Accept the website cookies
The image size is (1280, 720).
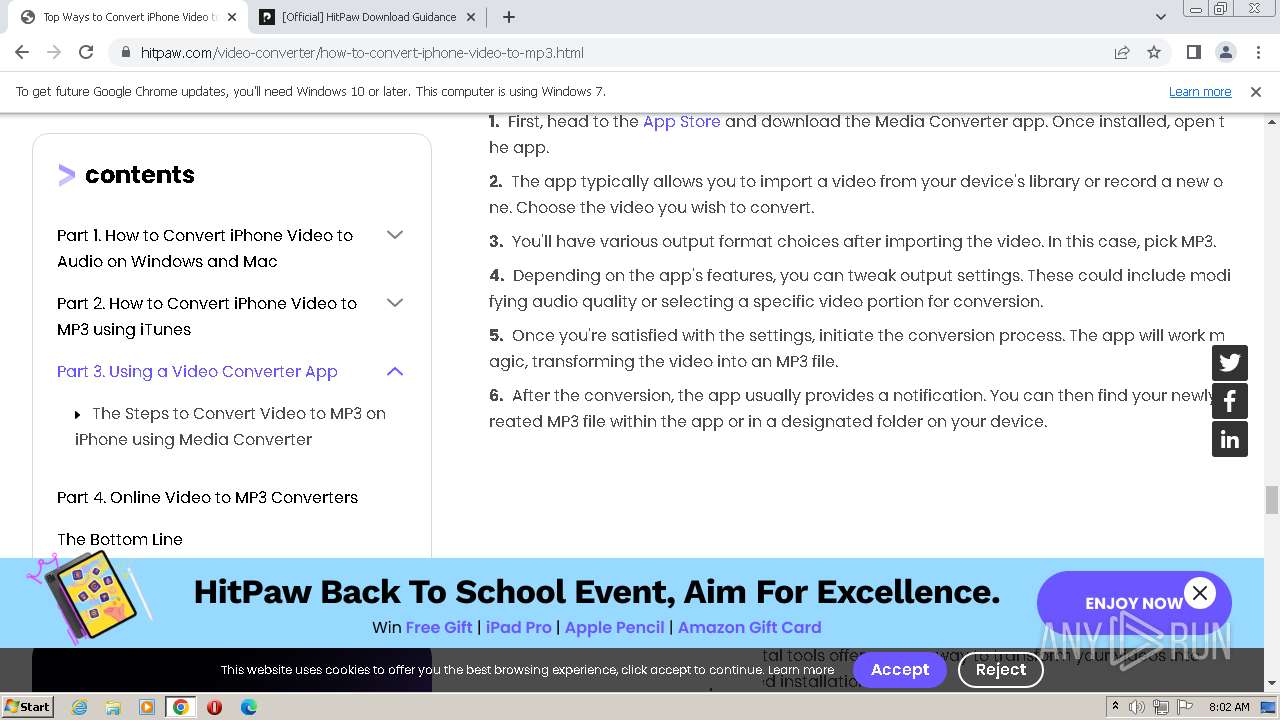tap(900, 670)
